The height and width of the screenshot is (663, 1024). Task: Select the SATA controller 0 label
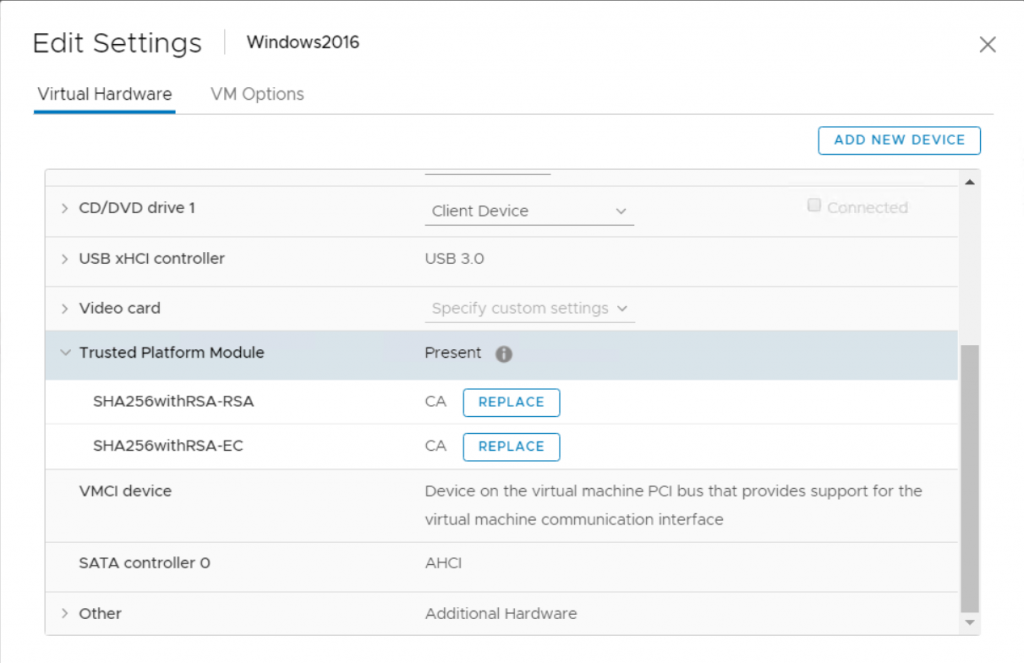point(144,563)
